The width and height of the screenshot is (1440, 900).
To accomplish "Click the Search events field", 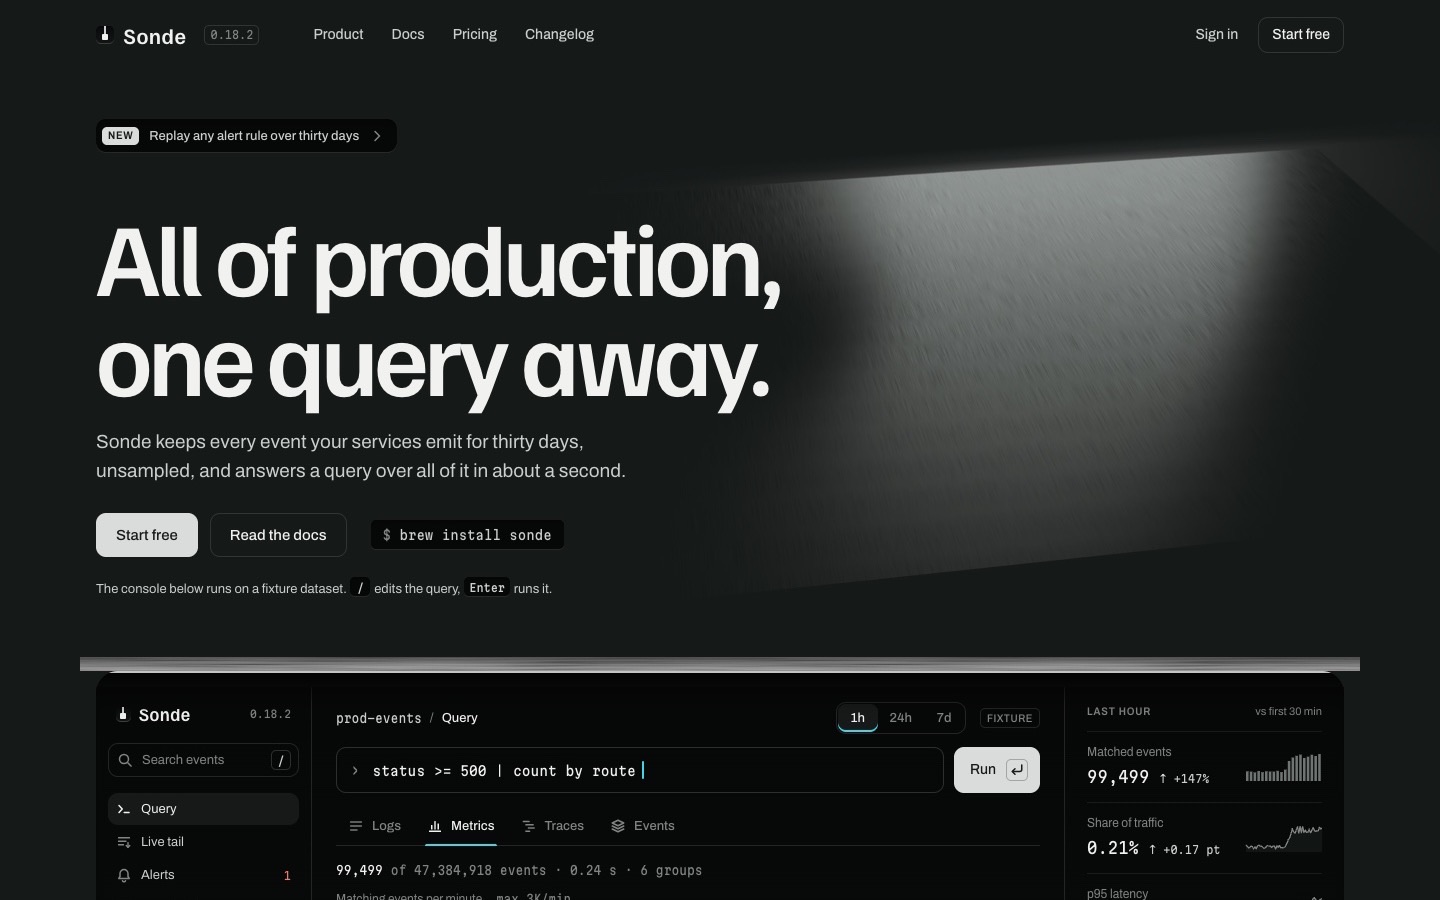I will [203, 760].
